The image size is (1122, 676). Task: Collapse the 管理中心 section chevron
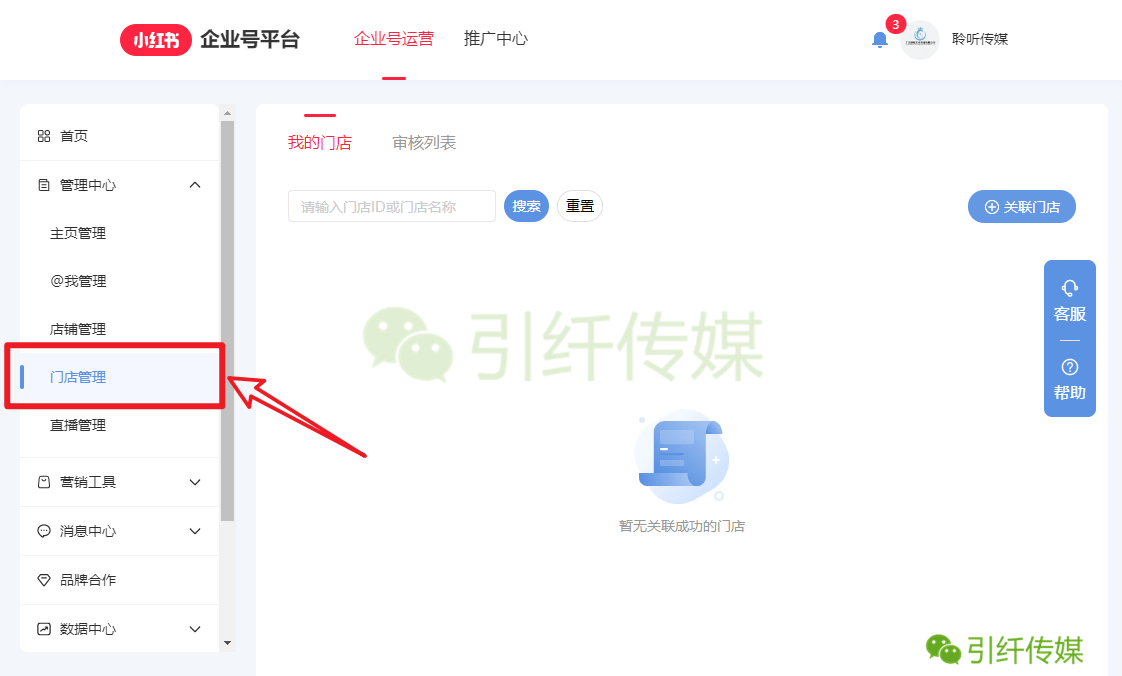195,185
